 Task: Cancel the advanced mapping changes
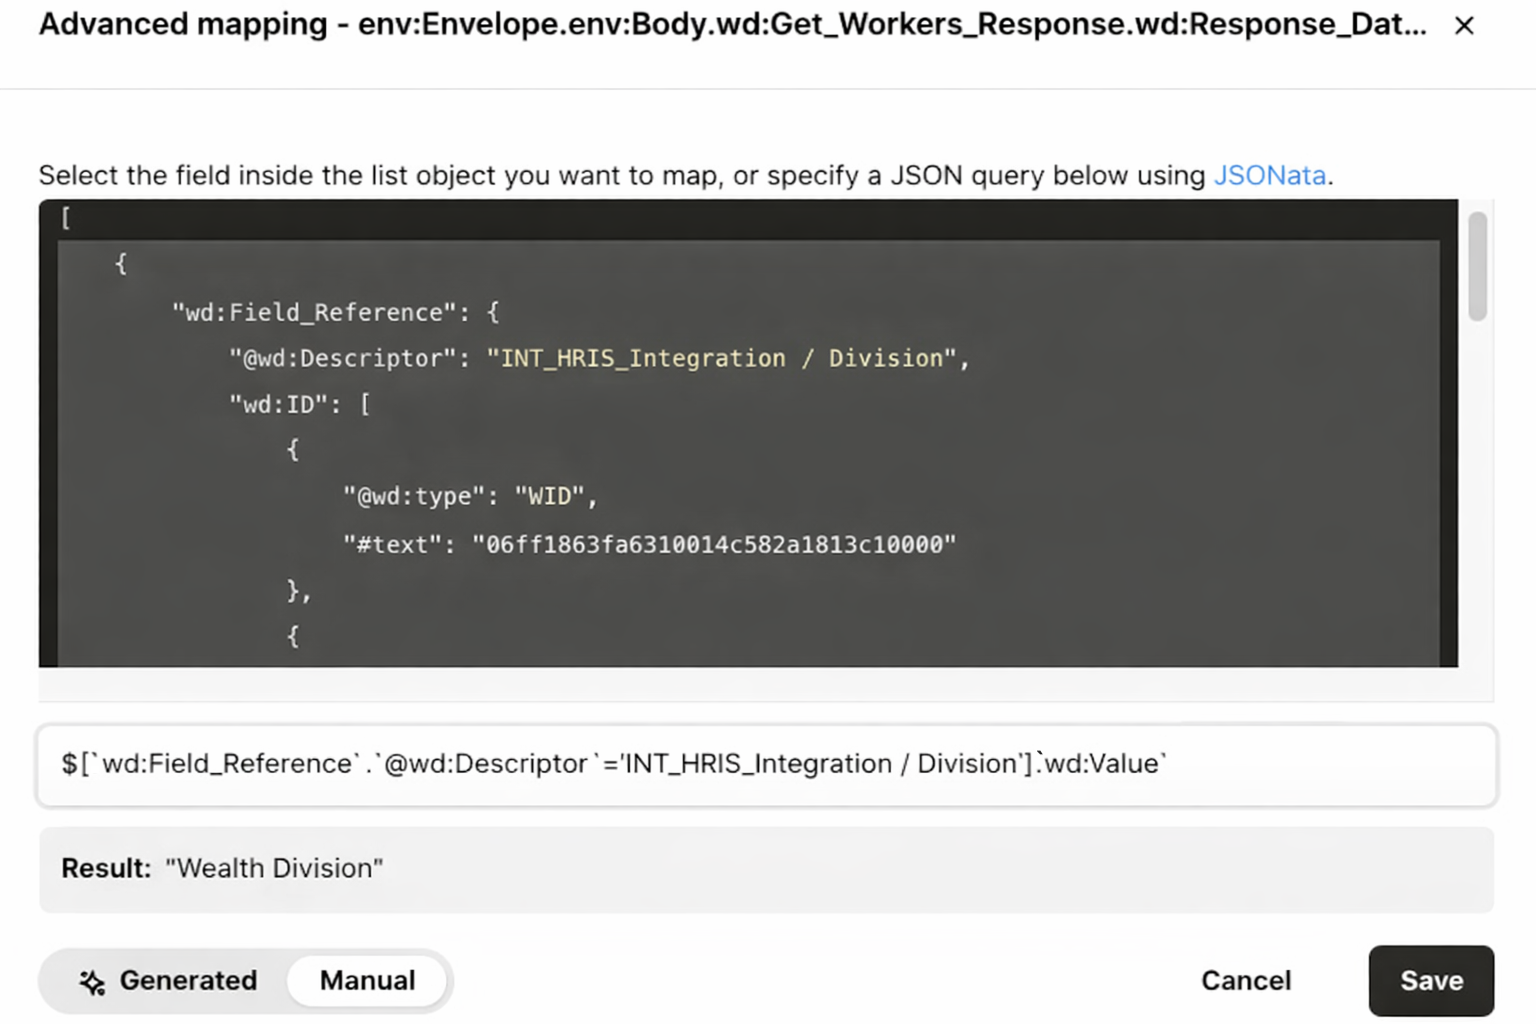pos(1245,981)
